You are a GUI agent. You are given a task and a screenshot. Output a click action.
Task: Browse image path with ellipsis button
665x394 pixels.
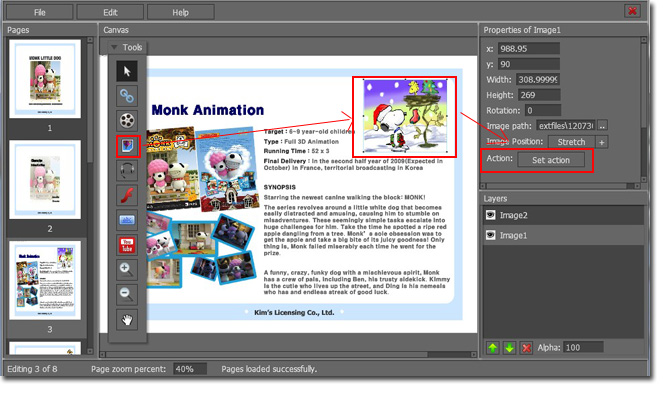602,126
